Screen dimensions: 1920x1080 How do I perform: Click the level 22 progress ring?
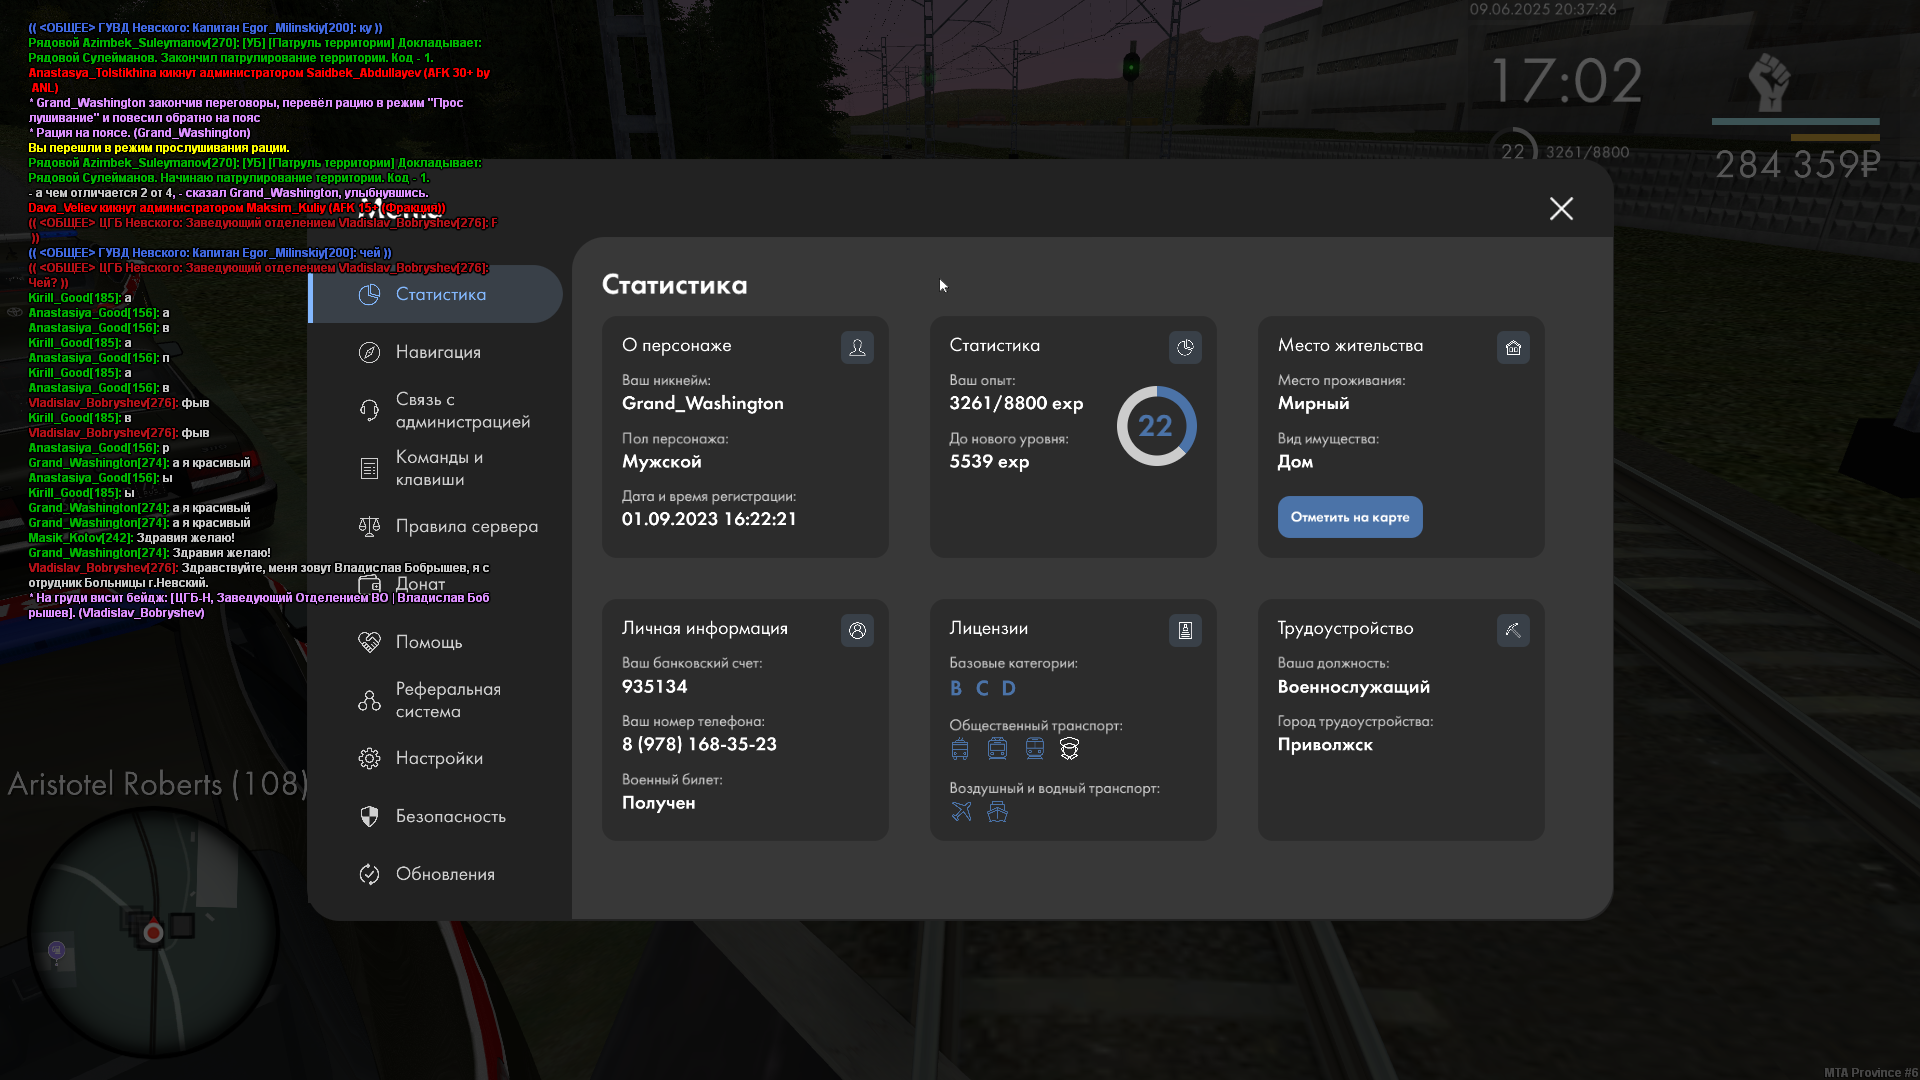1156,426
